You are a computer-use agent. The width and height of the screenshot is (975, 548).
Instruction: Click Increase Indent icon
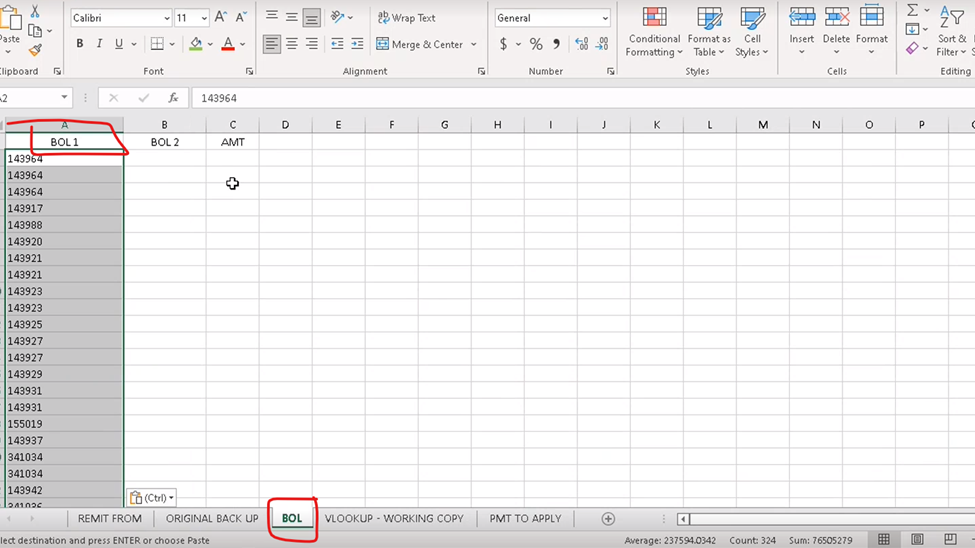click(357, 44)
